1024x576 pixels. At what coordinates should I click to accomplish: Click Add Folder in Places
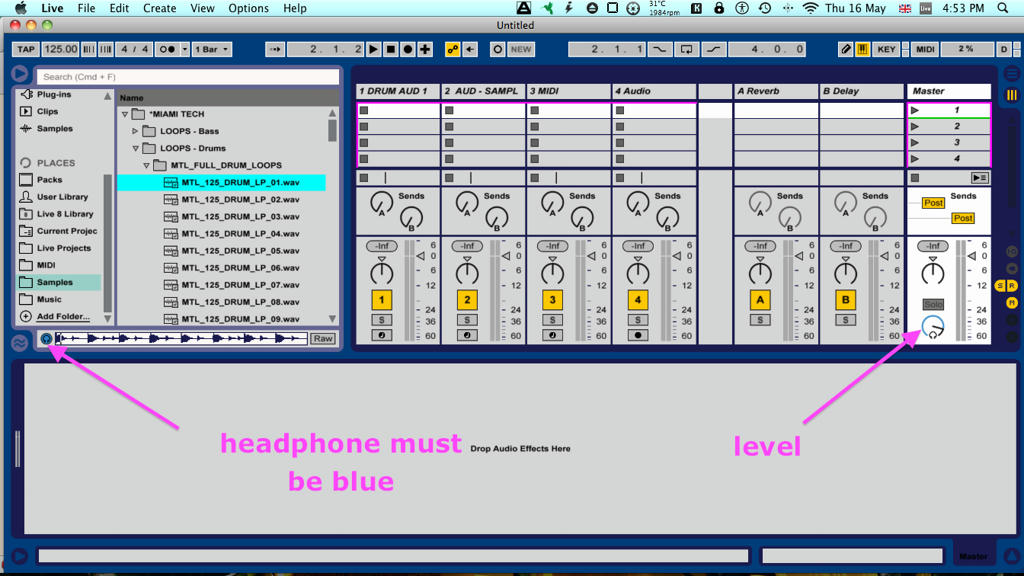[x=63, y=317]
